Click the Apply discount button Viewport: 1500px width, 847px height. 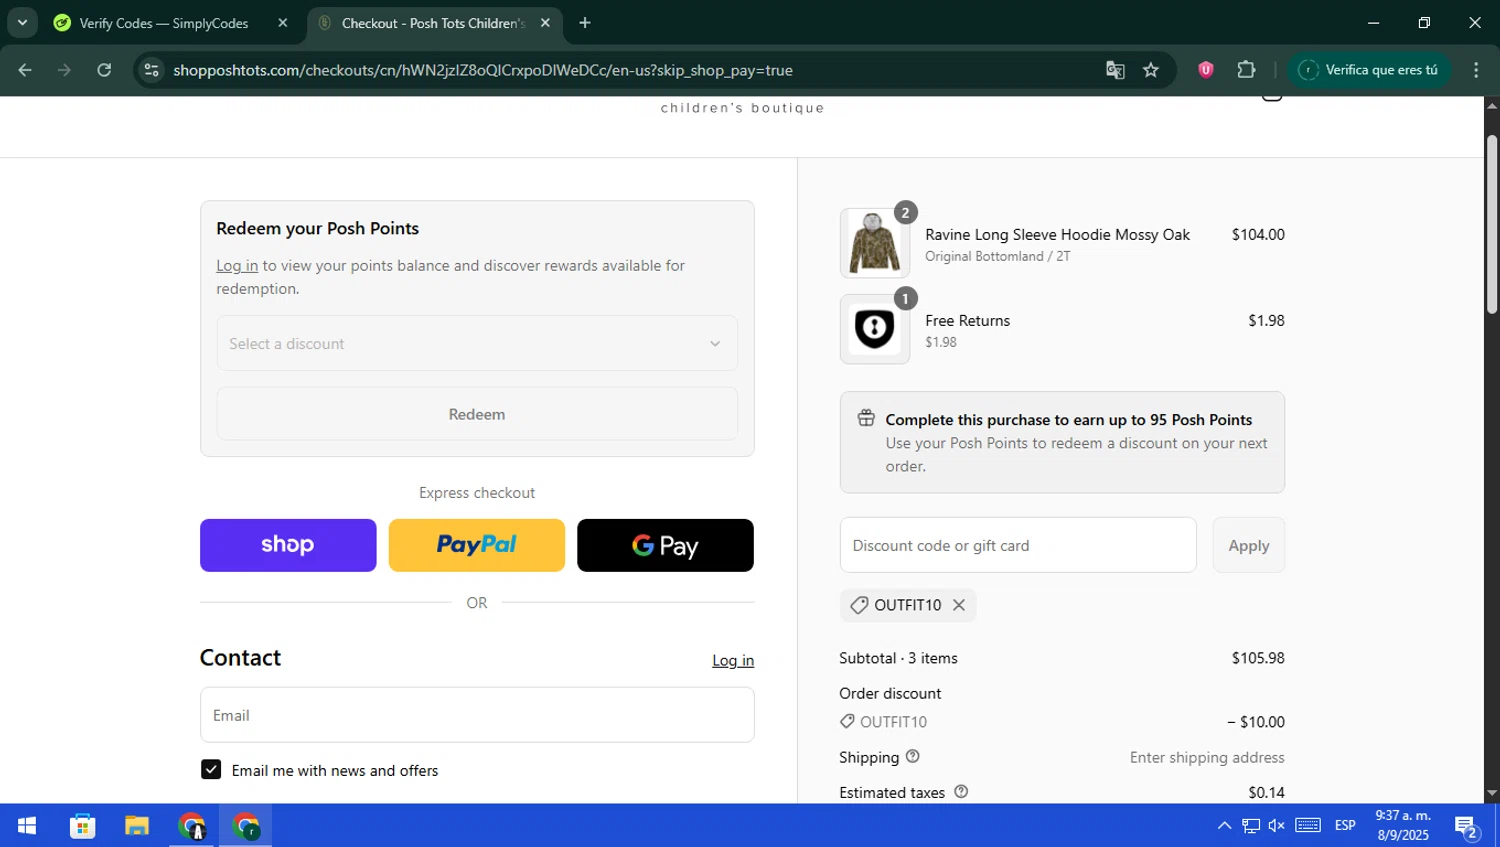pos(1249,545)
